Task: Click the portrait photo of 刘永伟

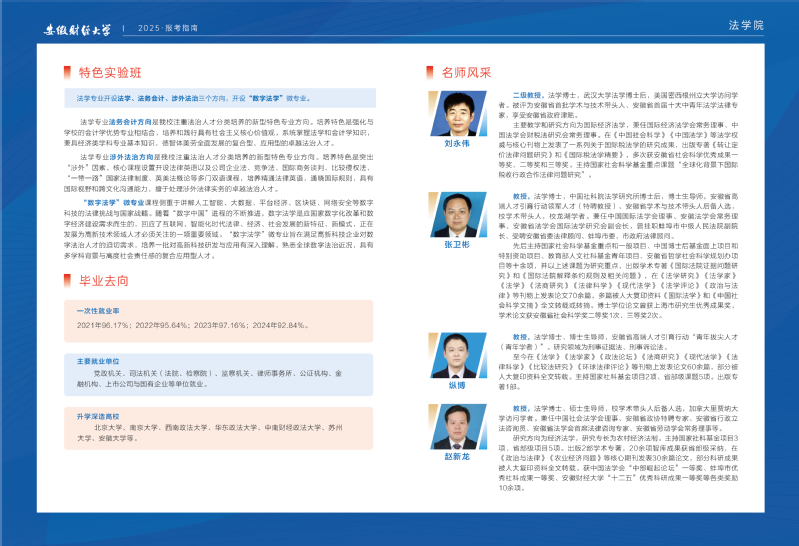Action: (458, 113)
